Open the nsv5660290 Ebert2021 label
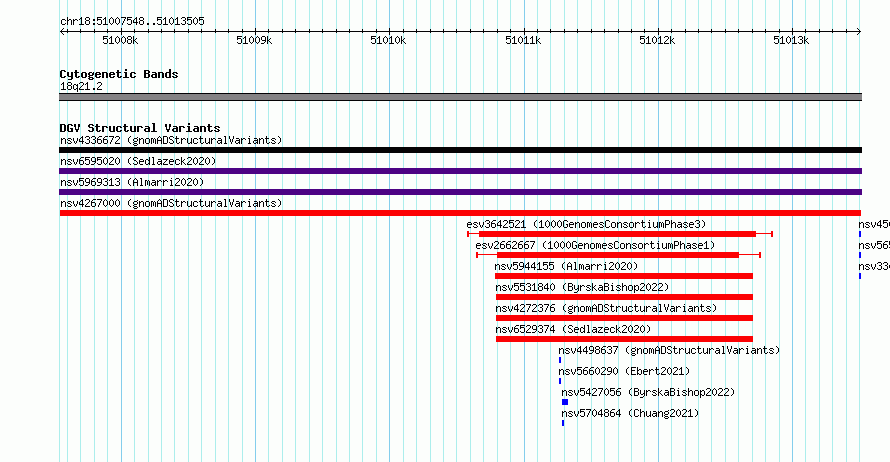Image resolution: width=890 pixels, height=462 pixels. pyautogui.click(x=624, y=371)
